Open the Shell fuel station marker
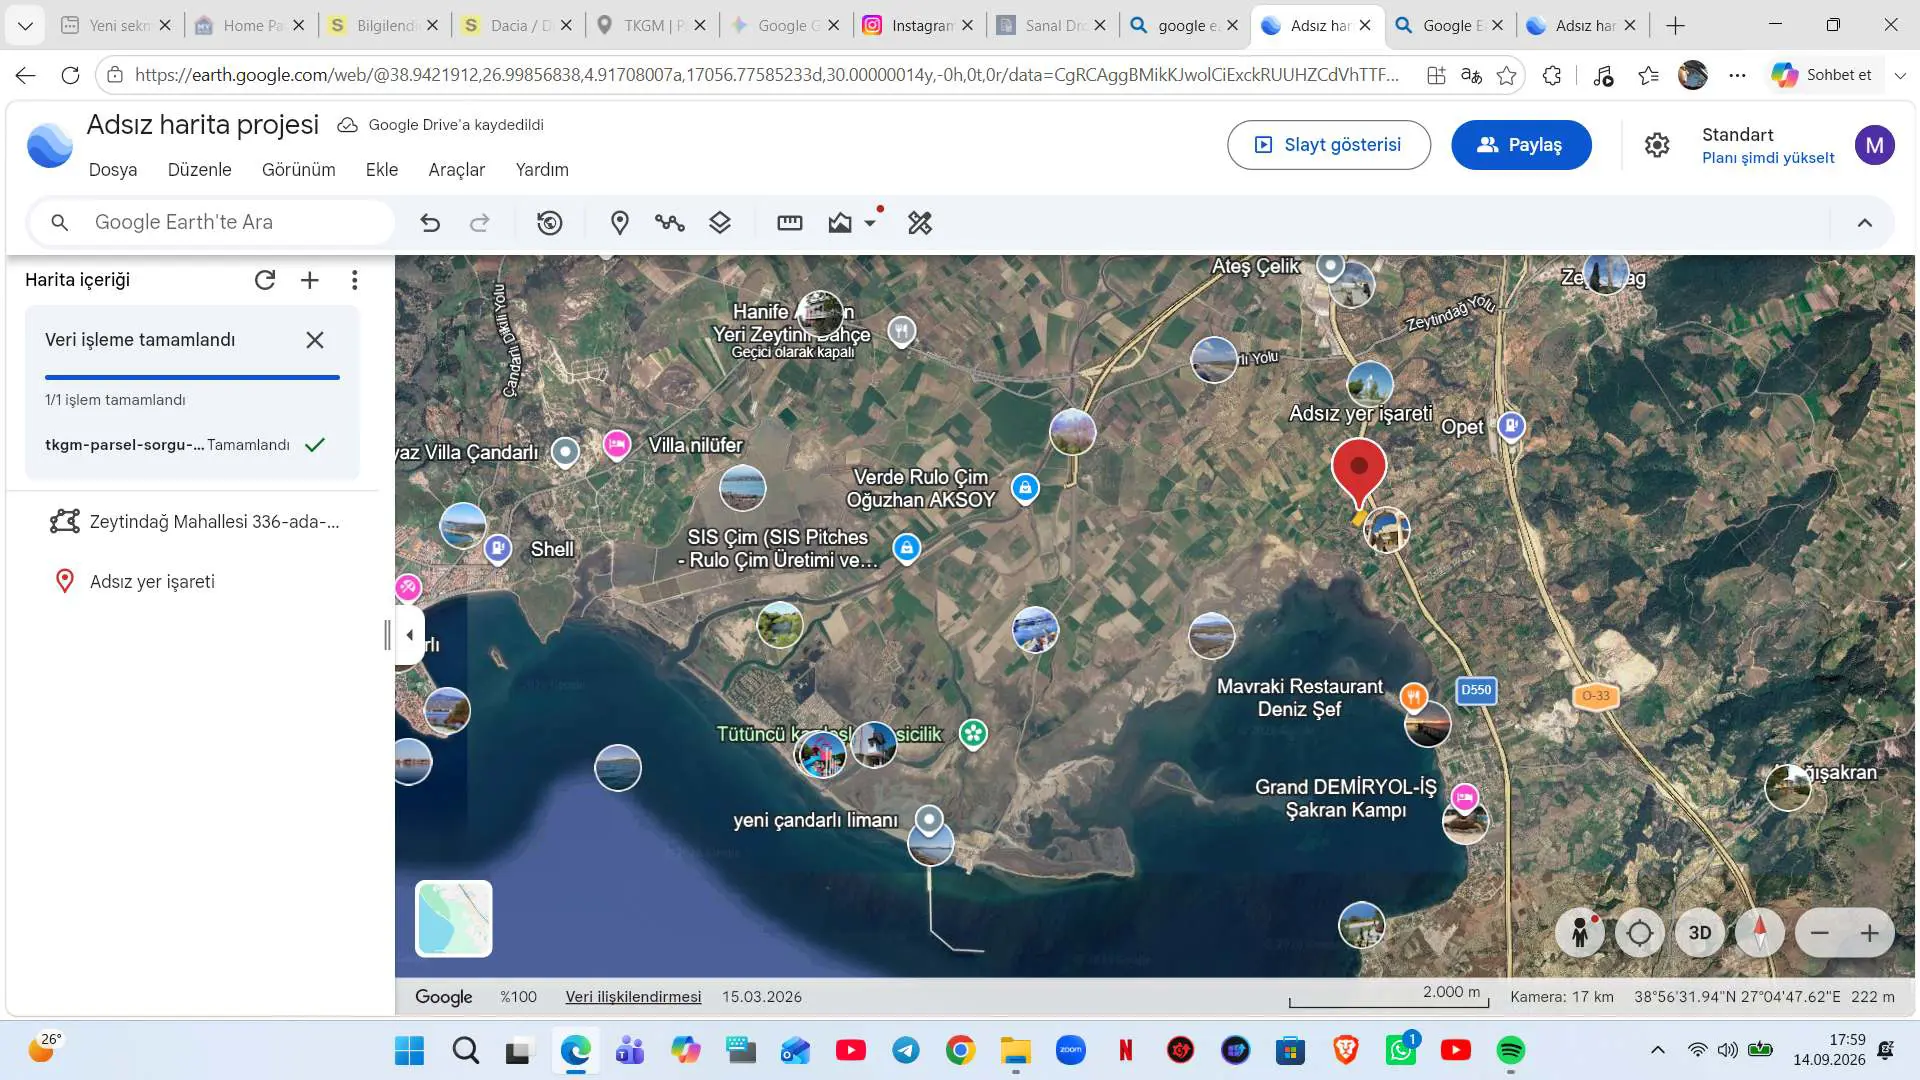 [498, 548]
